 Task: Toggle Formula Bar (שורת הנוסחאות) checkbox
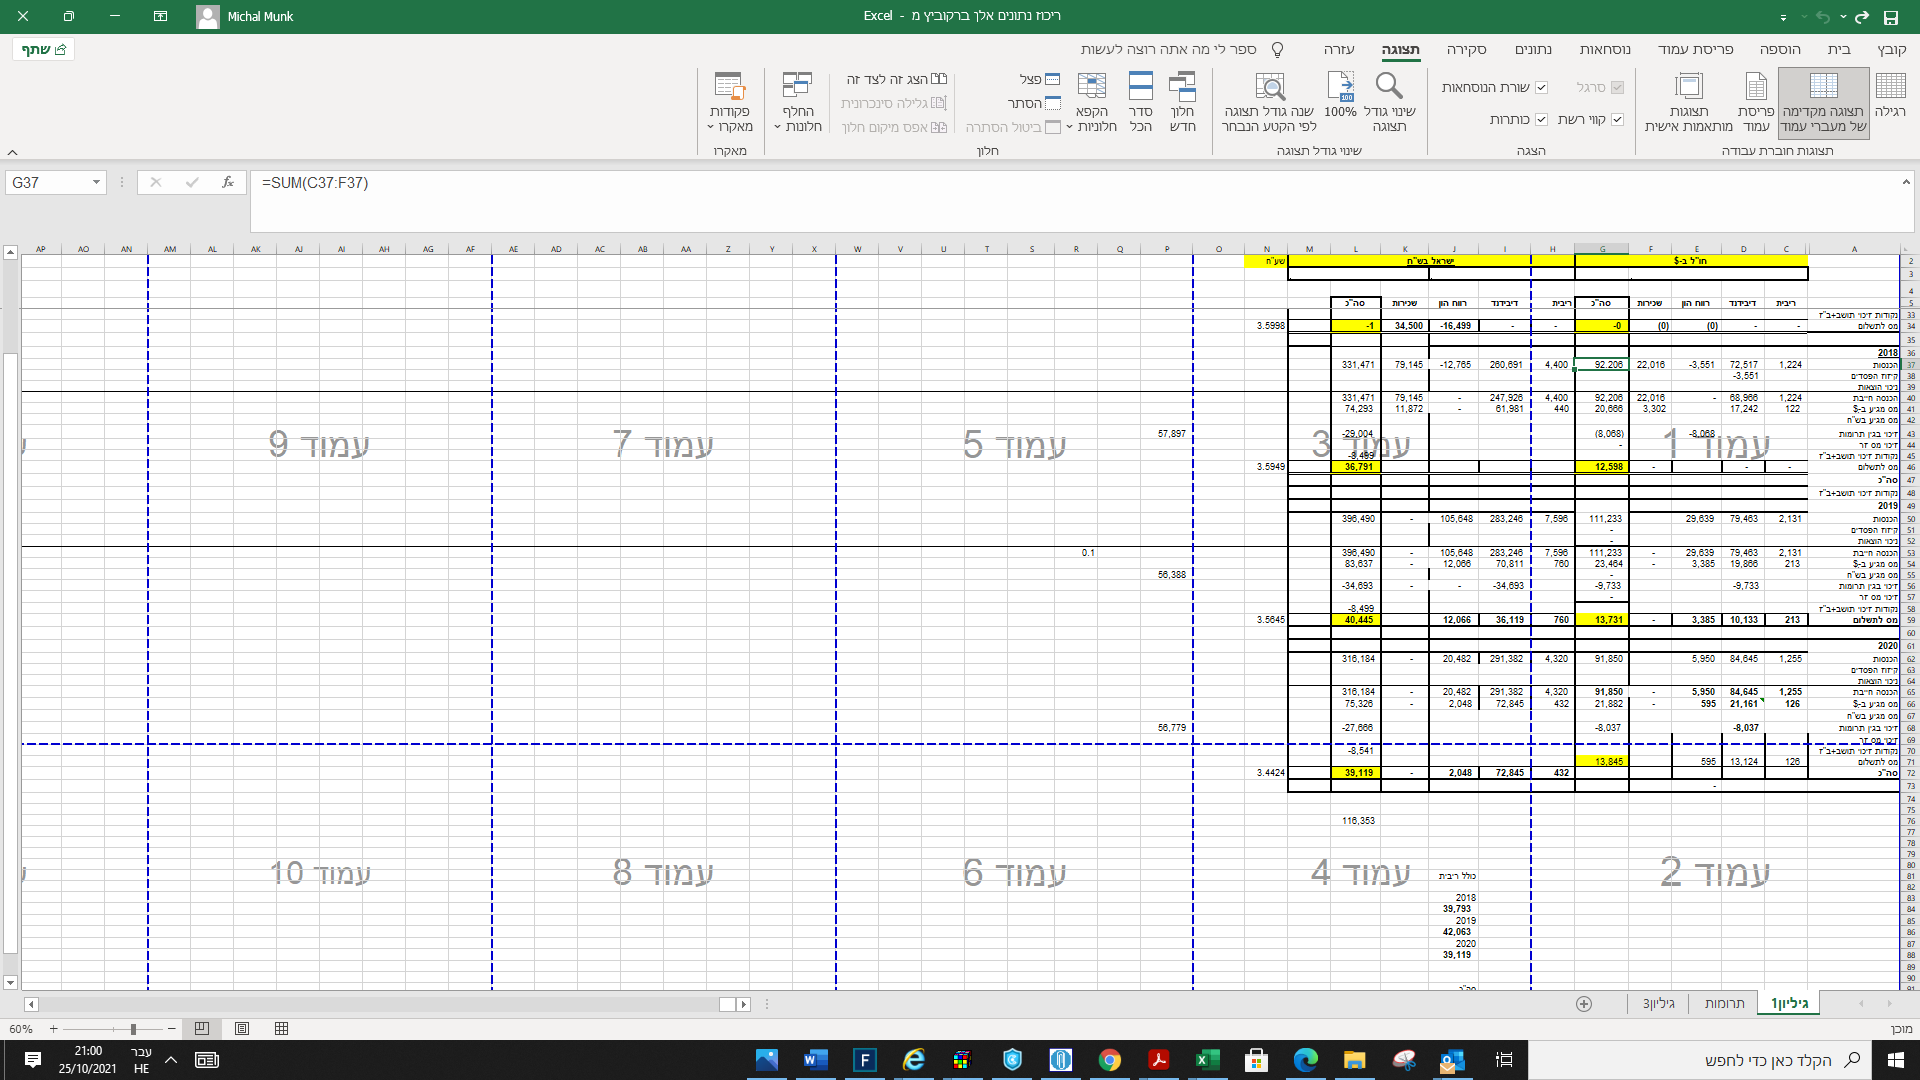tap(1541, 88)
